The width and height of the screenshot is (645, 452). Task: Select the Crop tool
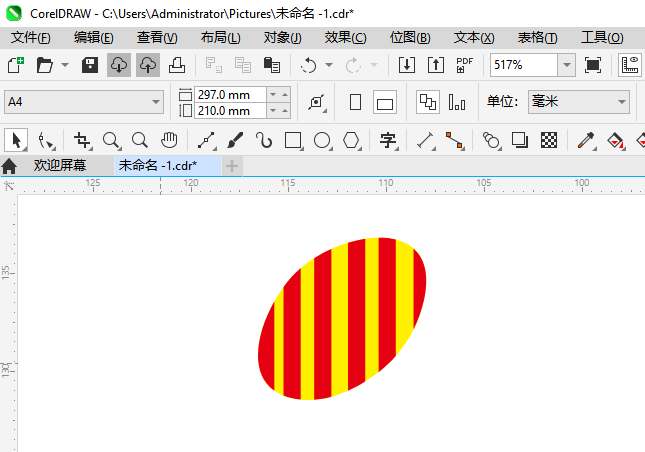click(82, 141)
